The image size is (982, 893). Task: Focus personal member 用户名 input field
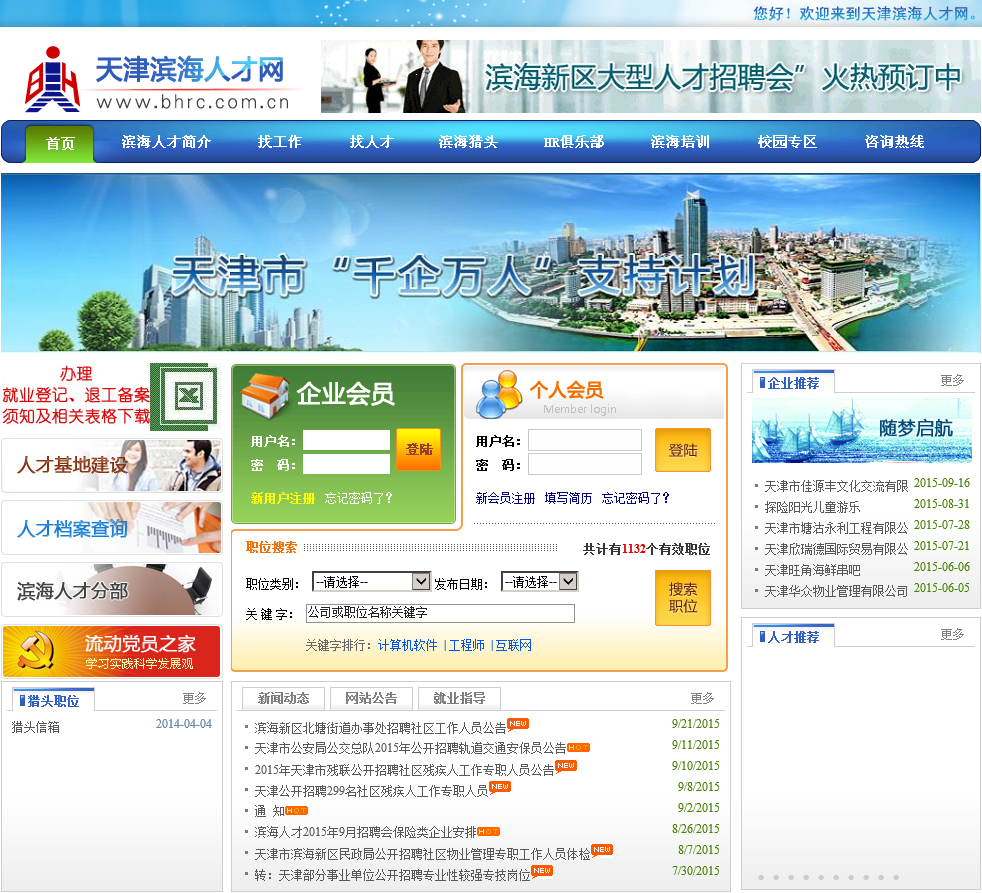[585, 440]
